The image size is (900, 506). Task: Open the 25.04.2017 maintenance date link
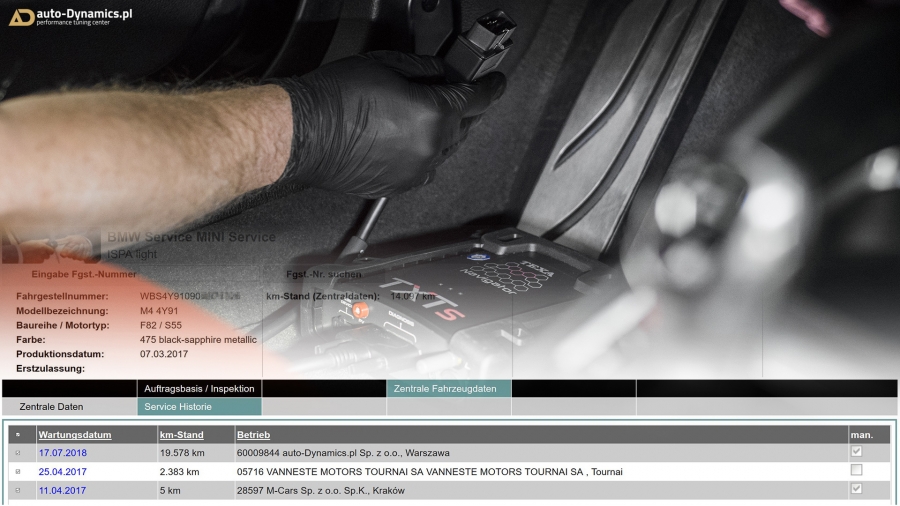(x=62, y=472)
